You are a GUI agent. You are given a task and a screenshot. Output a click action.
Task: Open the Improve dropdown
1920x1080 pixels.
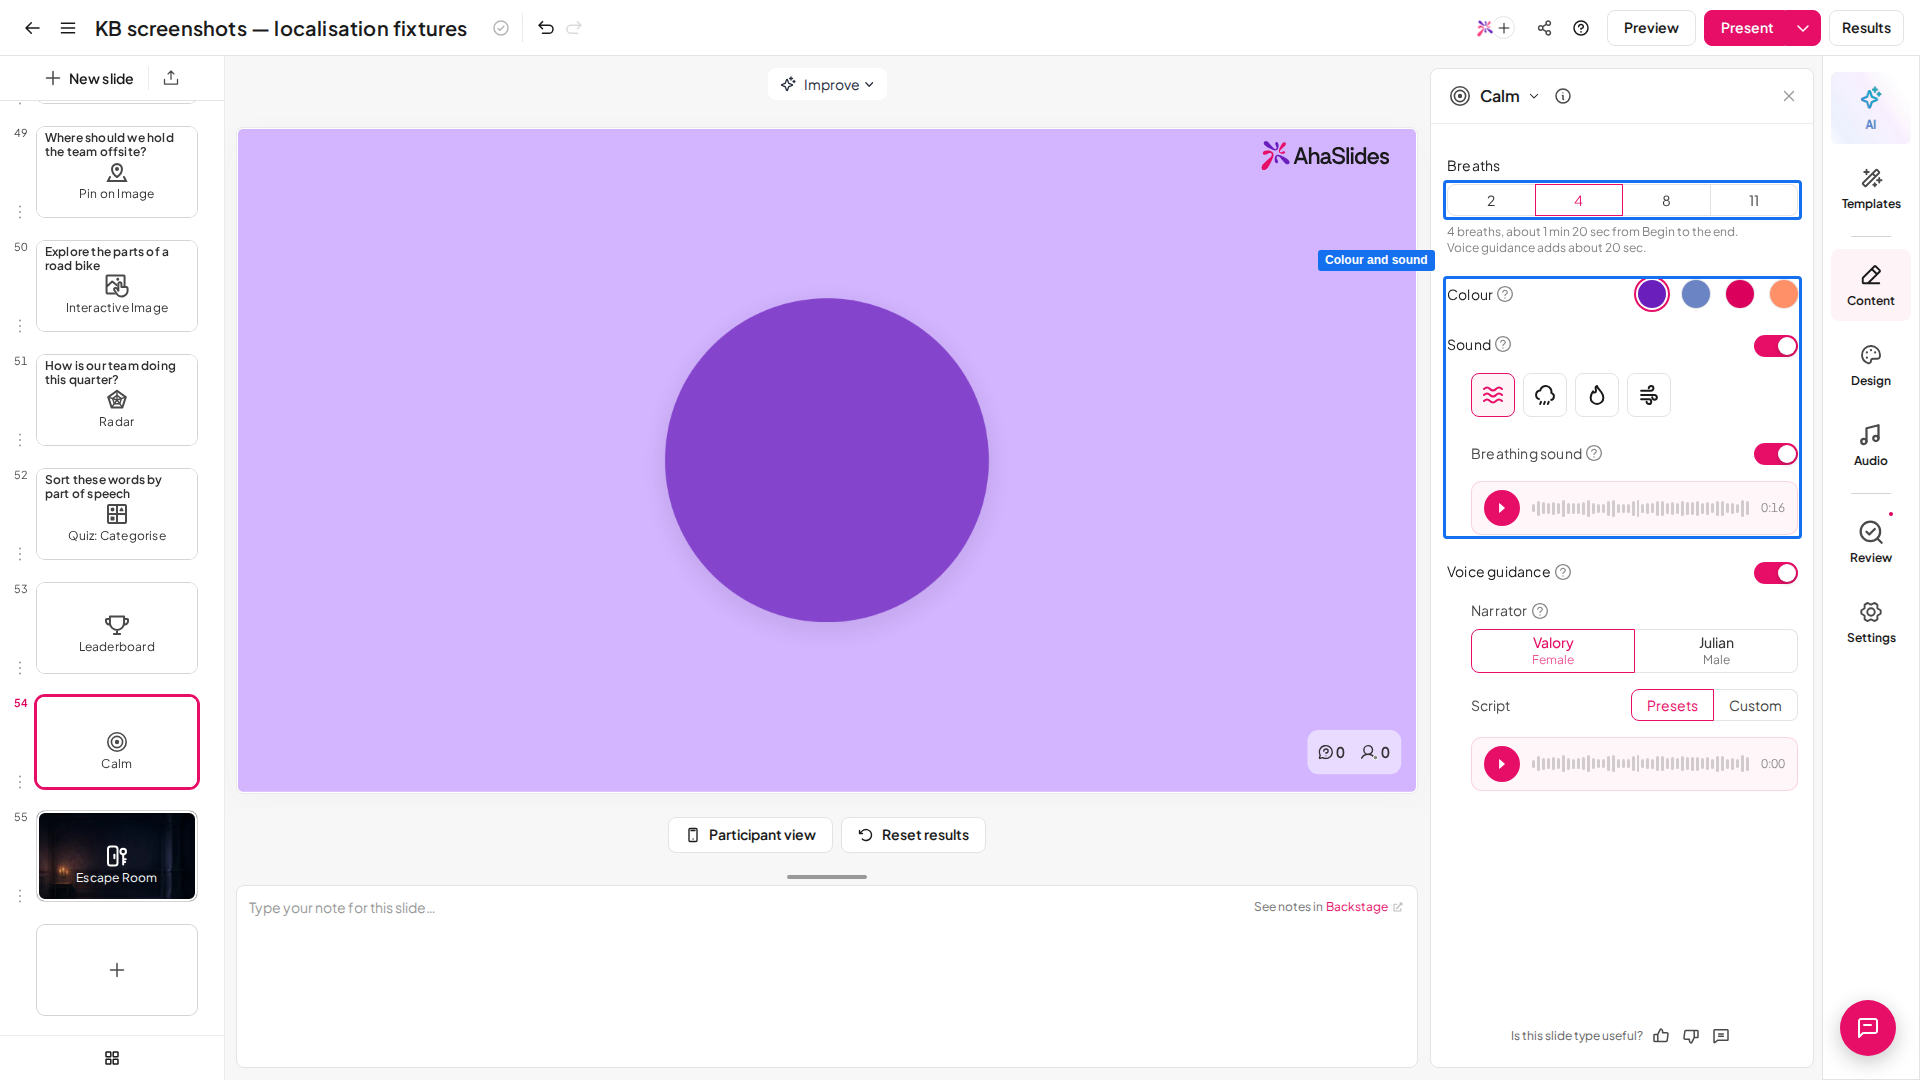[x=827, y=85]
